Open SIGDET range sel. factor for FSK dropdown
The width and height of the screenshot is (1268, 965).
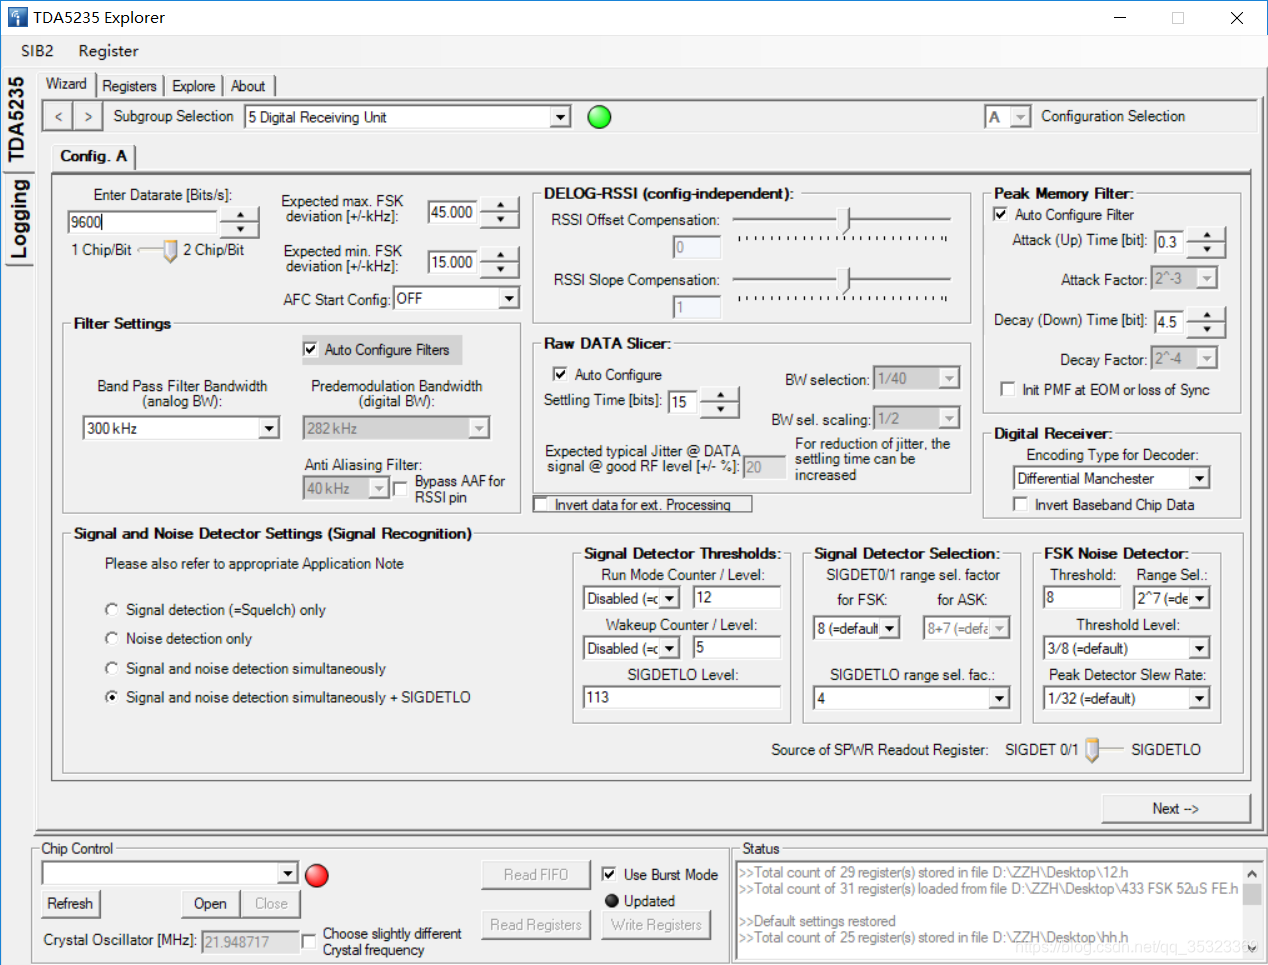(889, 628)
